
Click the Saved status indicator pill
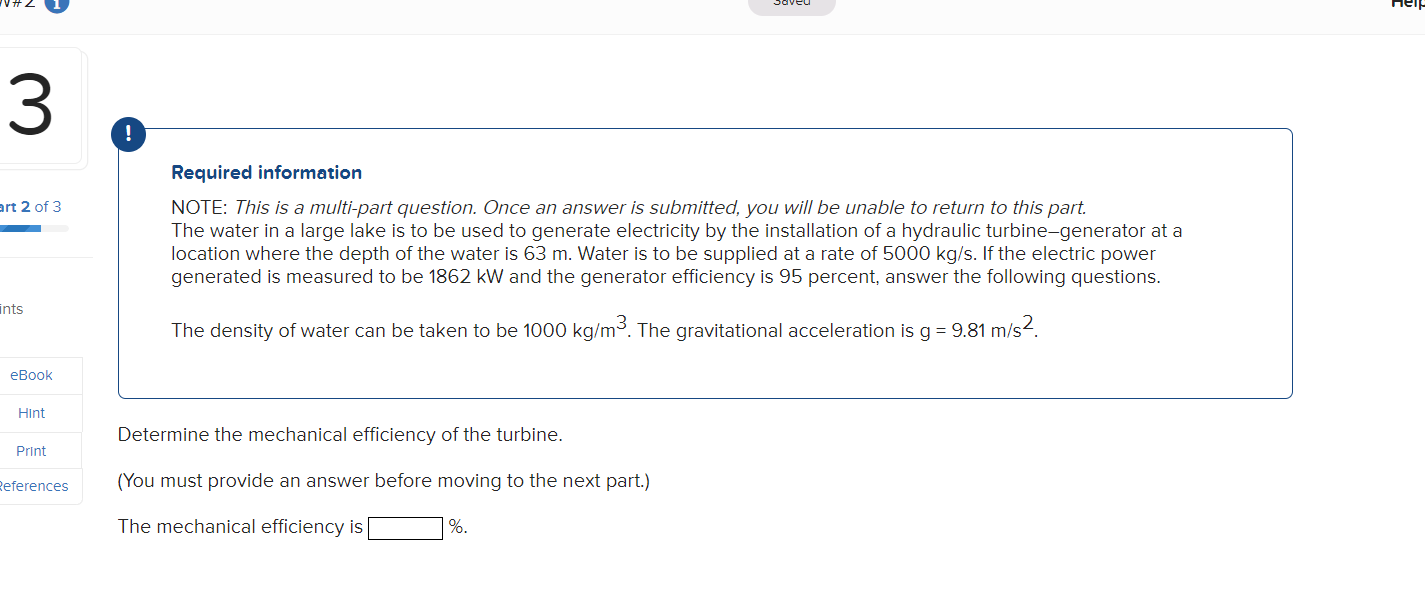click(791, 4)
